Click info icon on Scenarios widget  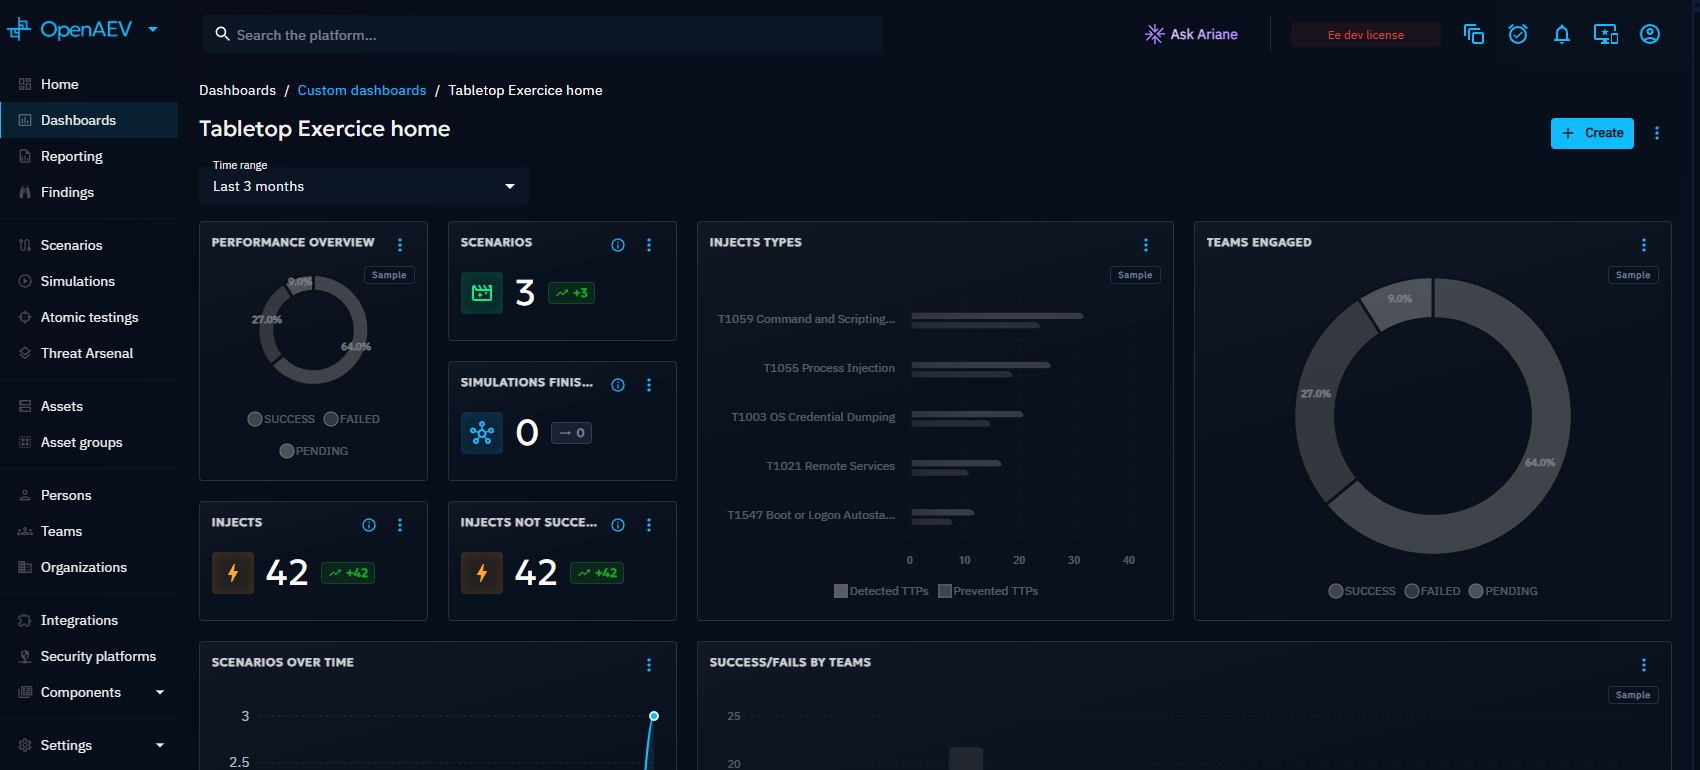pyautogui.click(x=618, y=245)
